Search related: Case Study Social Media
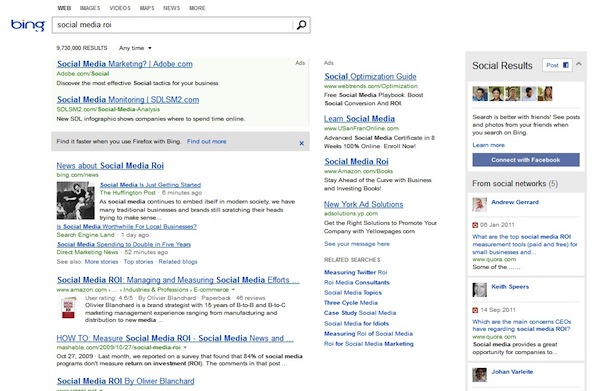This screenshot has height=391, width=600. click(x=360, y=313)
